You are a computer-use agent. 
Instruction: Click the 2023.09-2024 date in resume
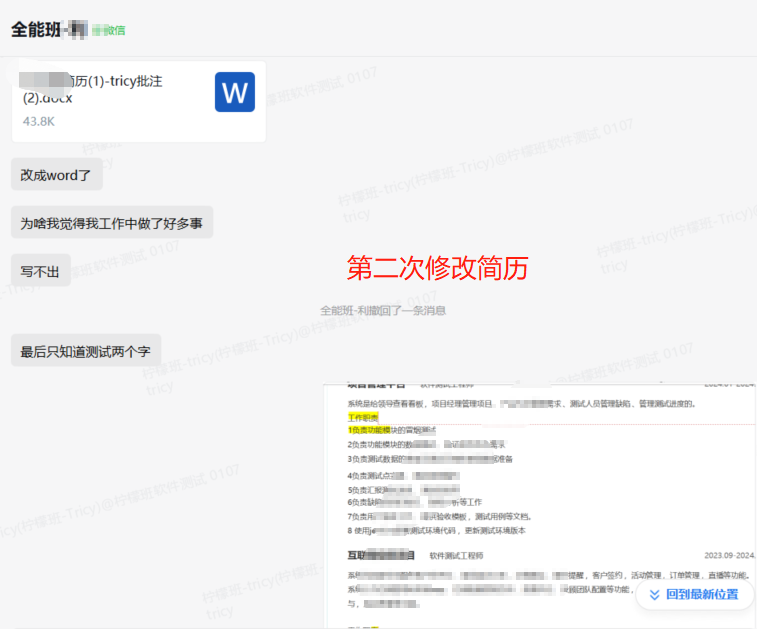728,555
